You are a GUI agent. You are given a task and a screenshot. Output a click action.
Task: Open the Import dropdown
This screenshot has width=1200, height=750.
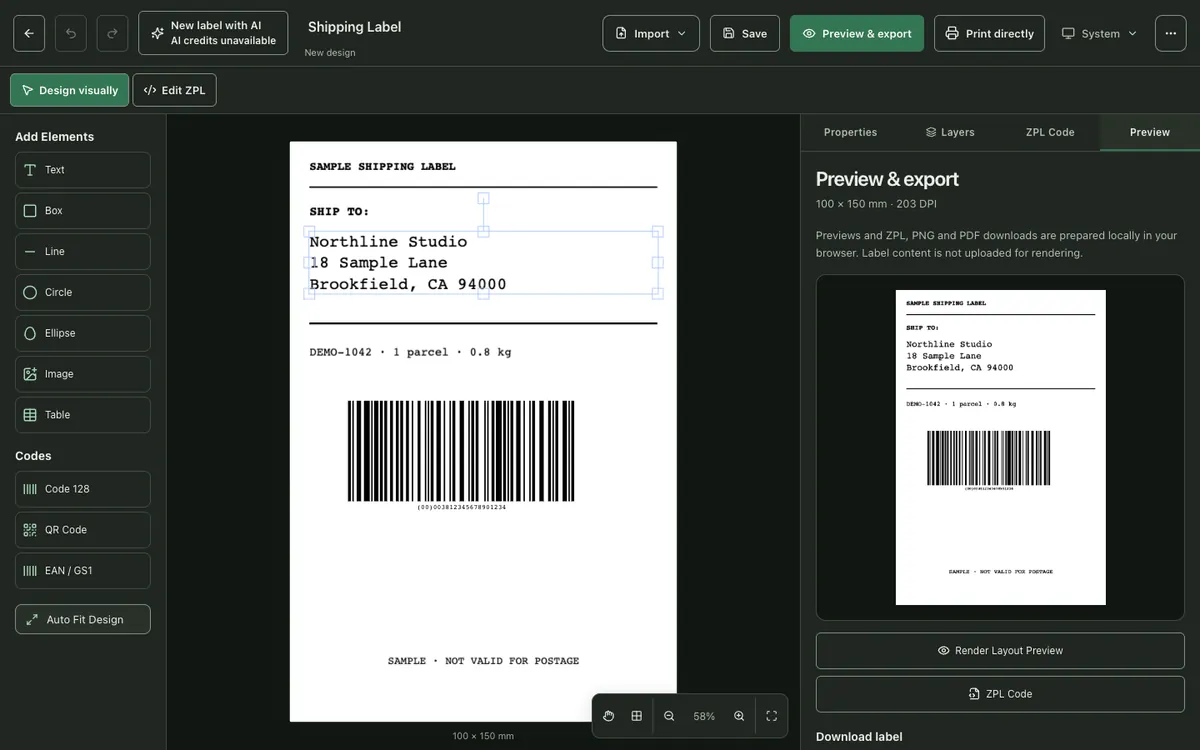(x=651, y=33)
